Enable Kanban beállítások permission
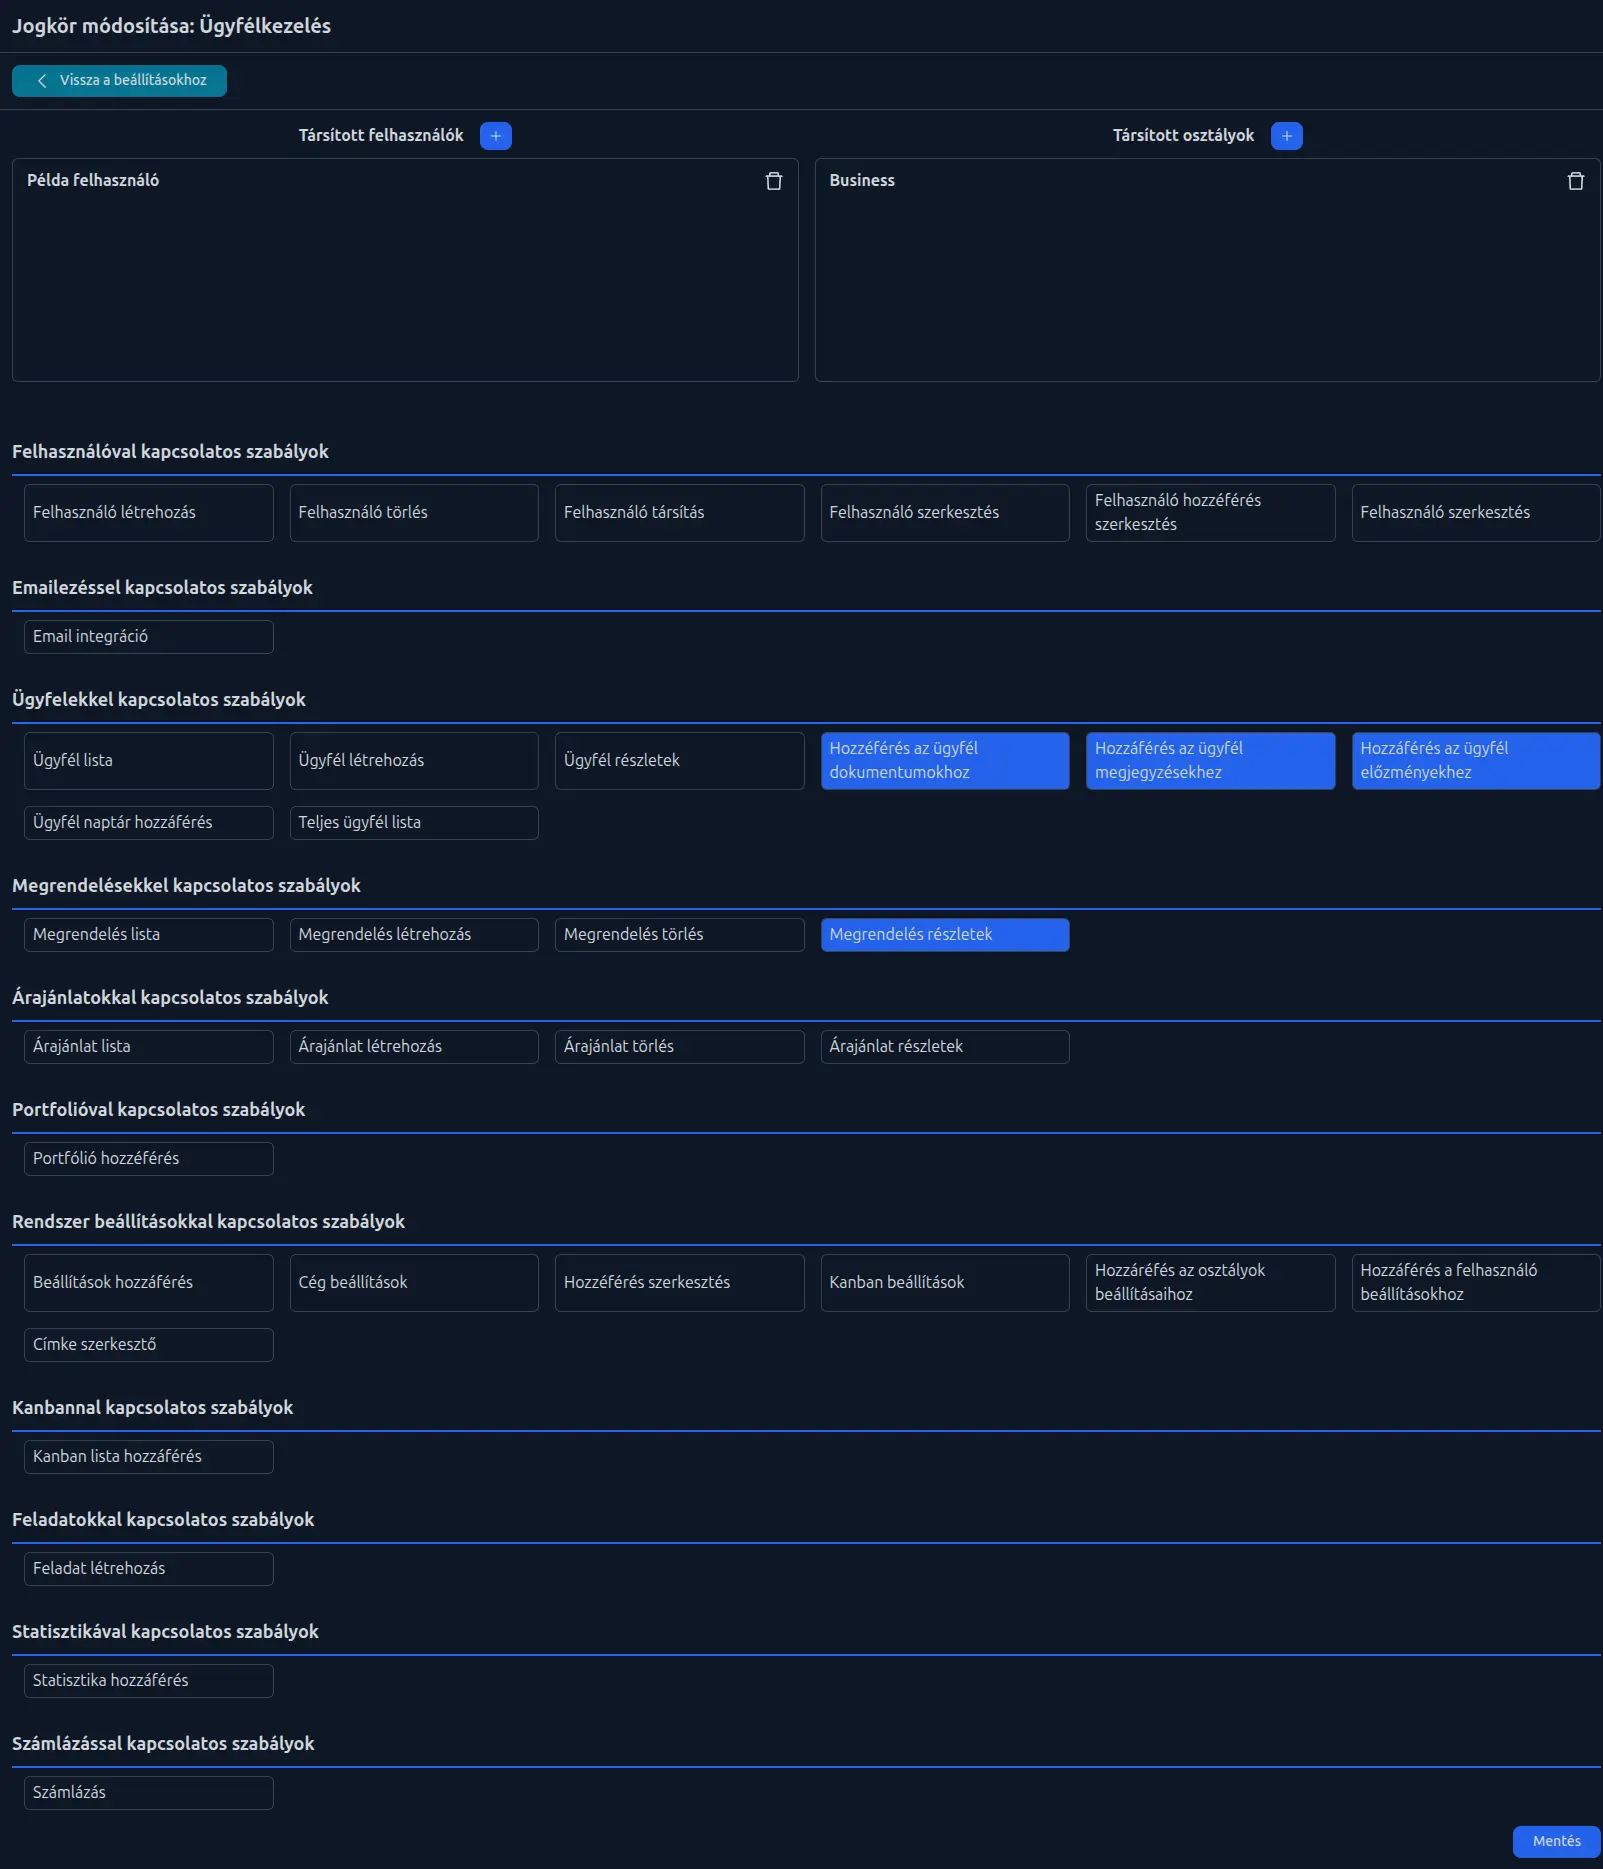Screen dimensions: 1603x1869 click(944, 1283)
